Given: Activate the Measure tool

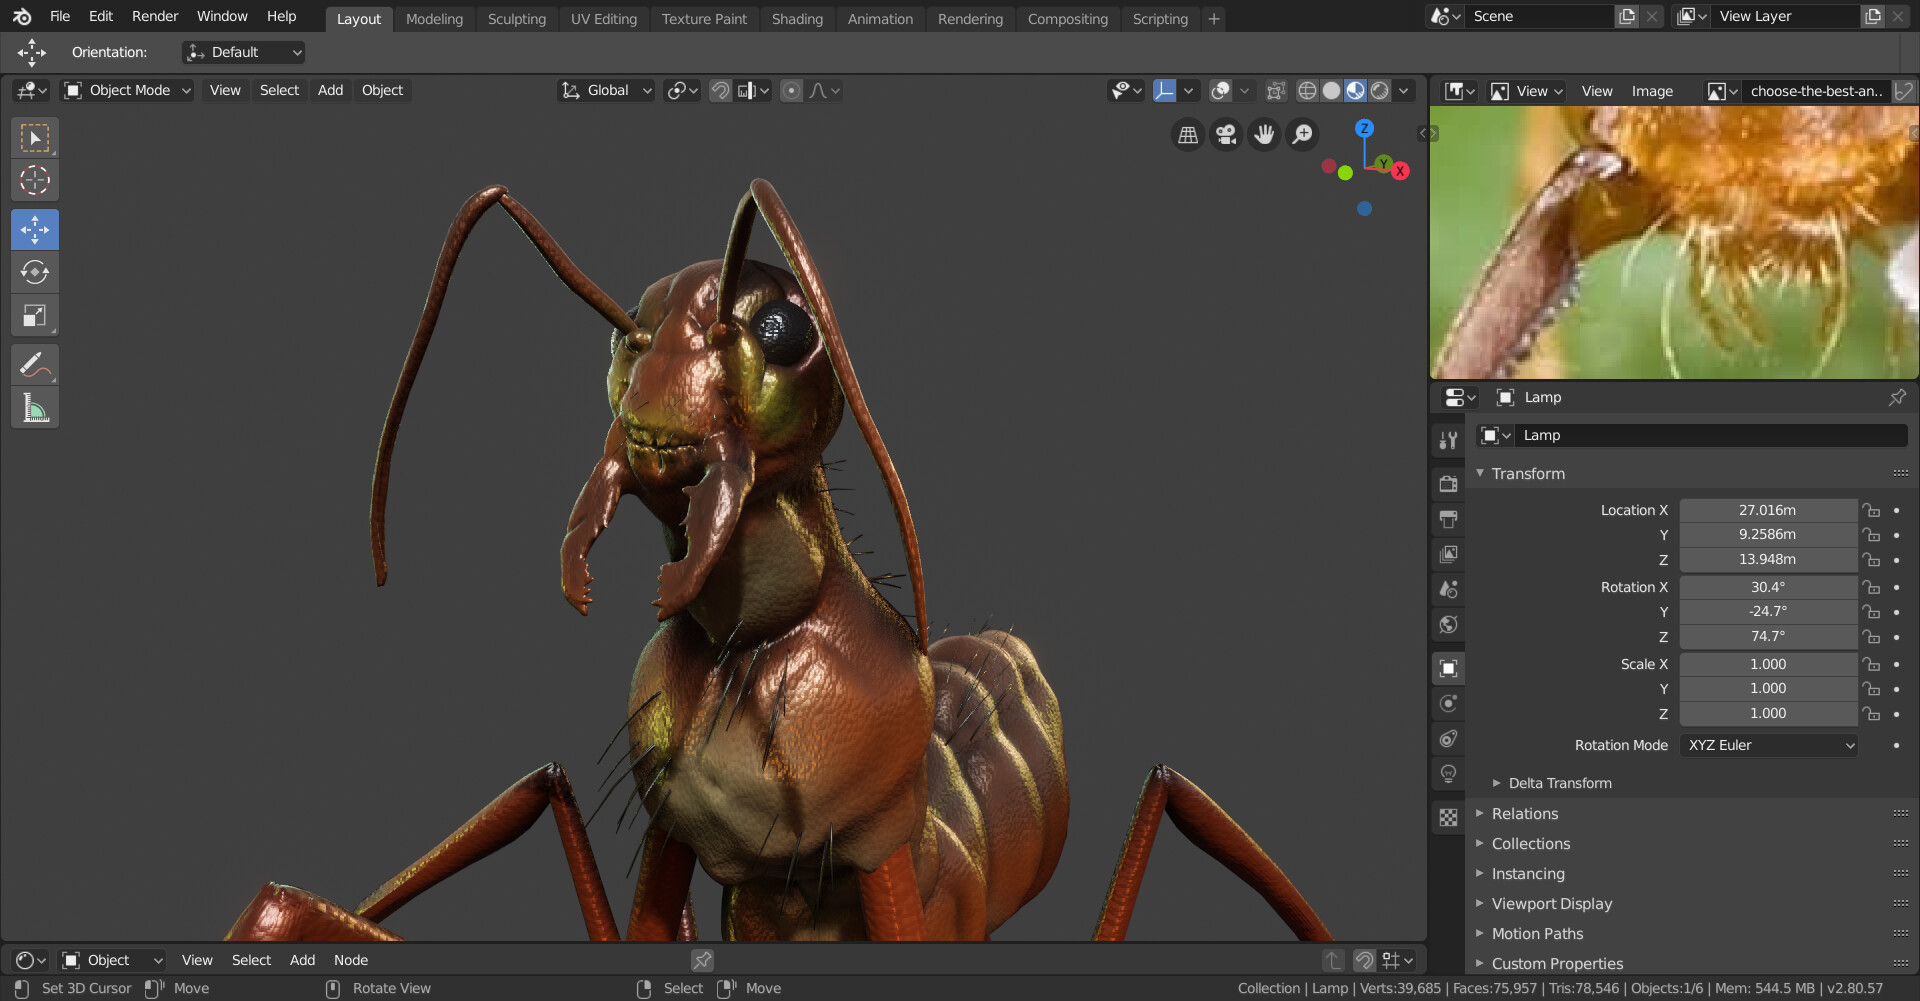Looking at the screenshot, I should tap(35, 406).
